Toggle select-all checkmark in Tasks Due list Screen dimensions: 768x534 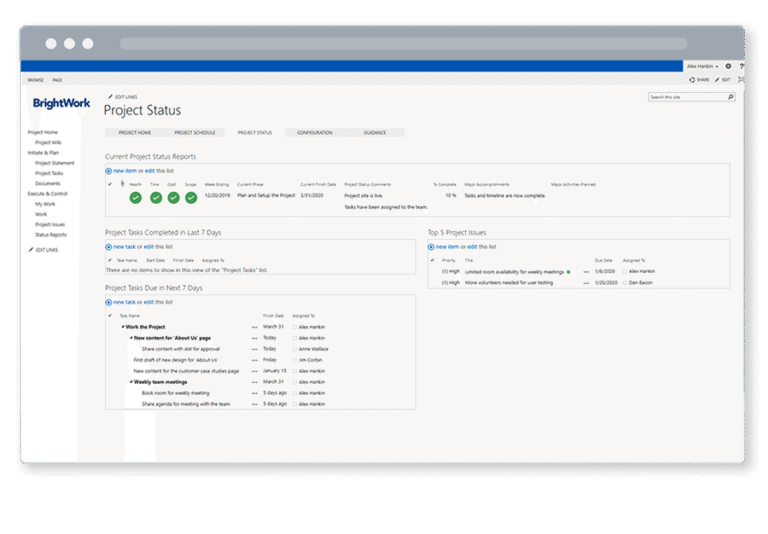[x=110, y=316]
